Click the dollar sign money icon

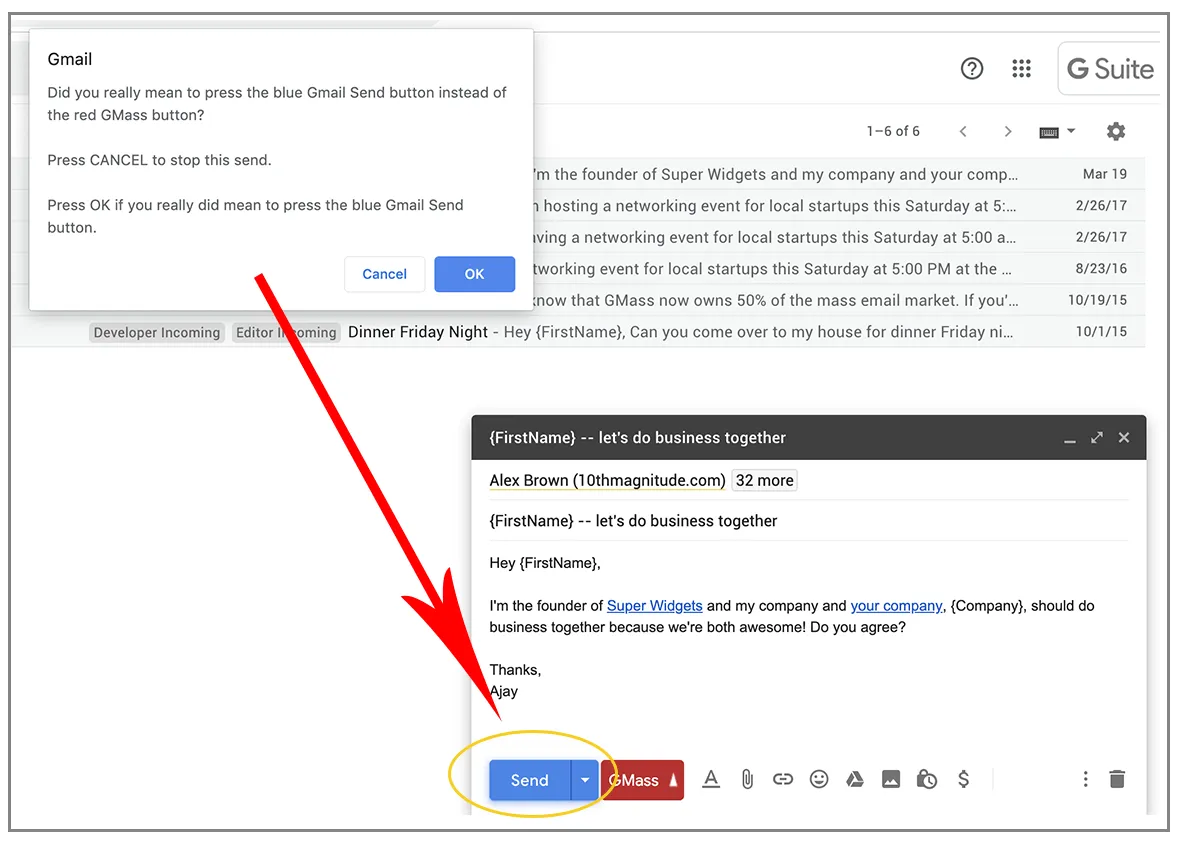(x=963, y=780)
